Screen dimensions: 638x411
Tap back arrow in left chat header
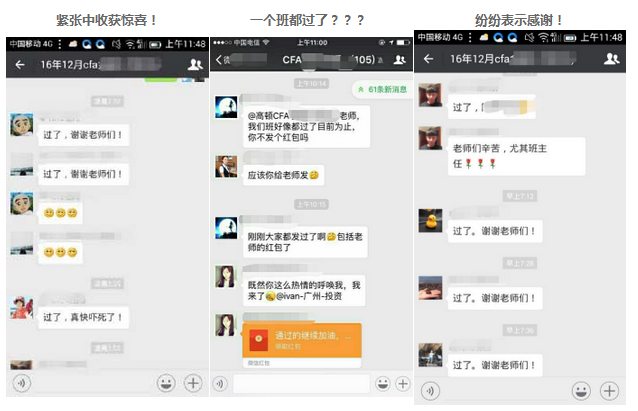(x=19, y=64)
